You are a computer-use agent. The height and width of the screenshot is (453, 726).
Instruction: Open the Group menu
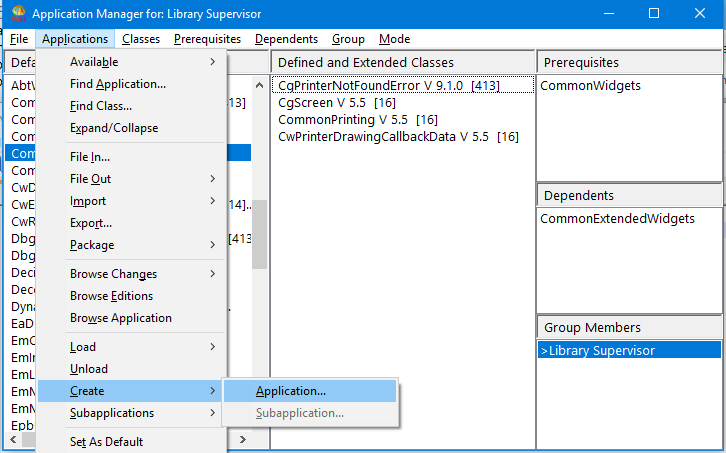(x=348, y=39)
